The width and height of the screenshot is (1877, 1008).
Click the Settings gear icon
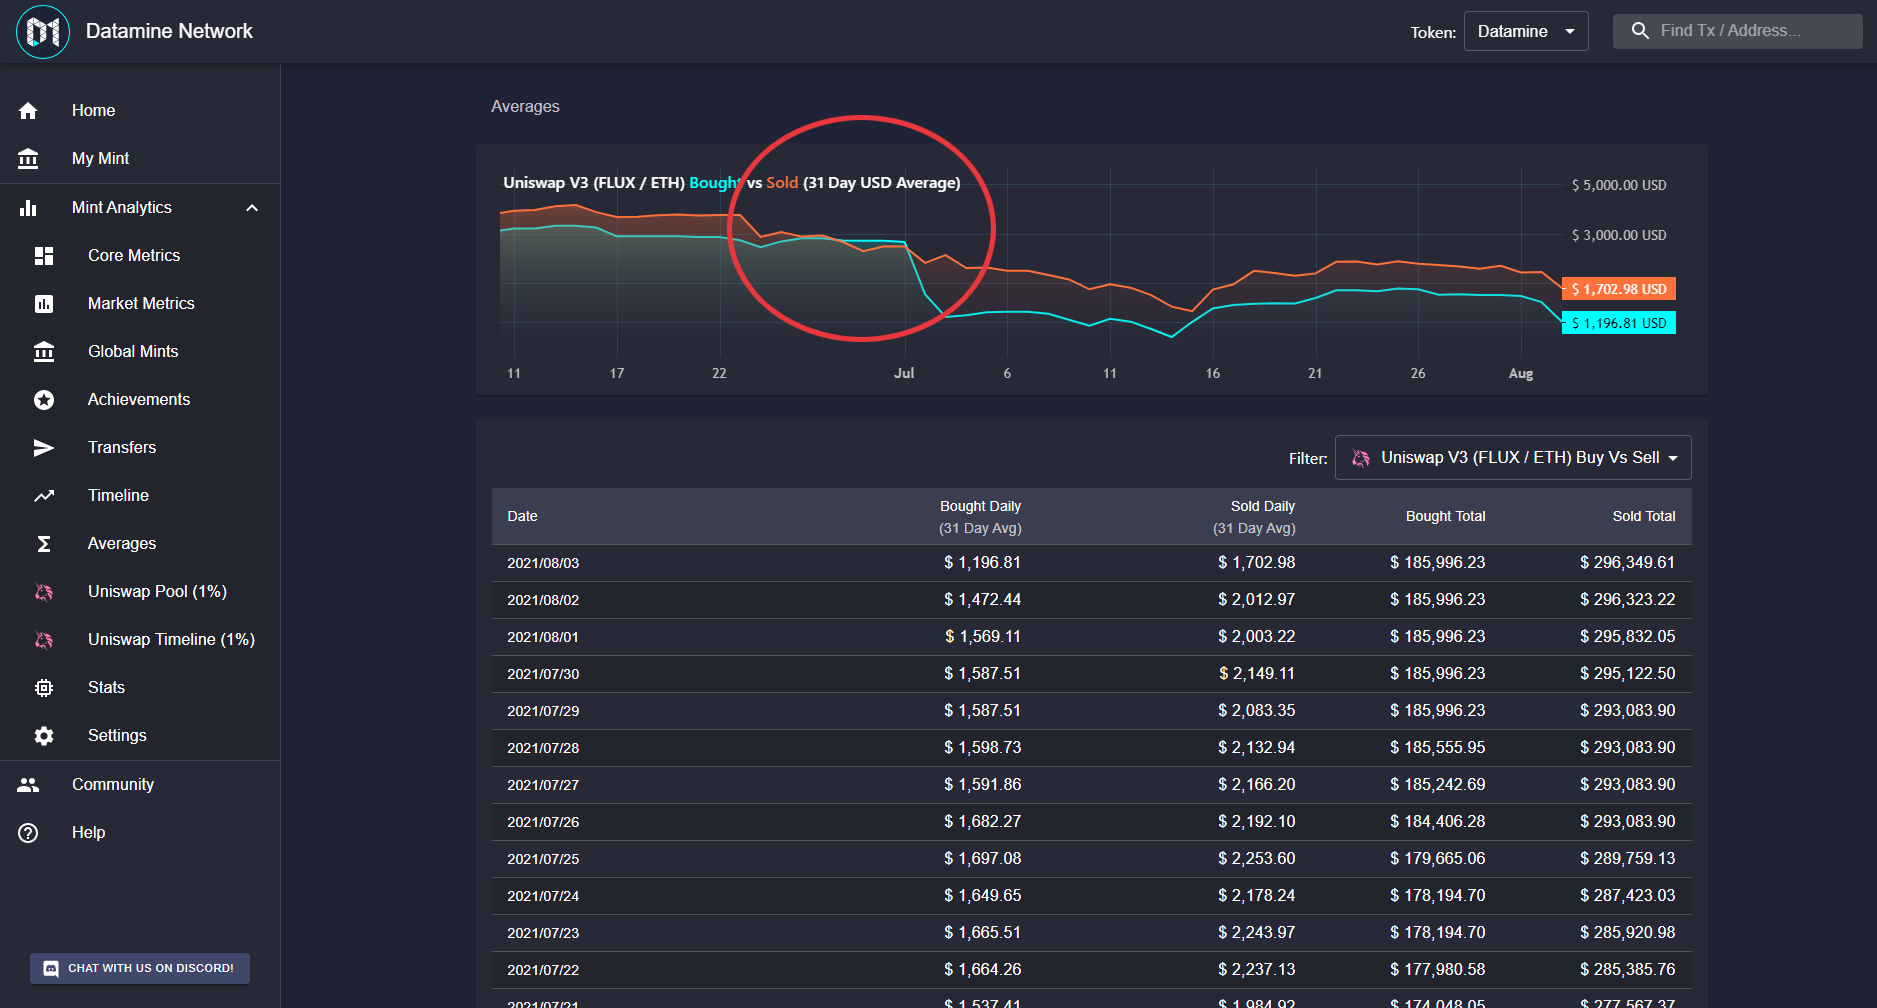[44, 736]
